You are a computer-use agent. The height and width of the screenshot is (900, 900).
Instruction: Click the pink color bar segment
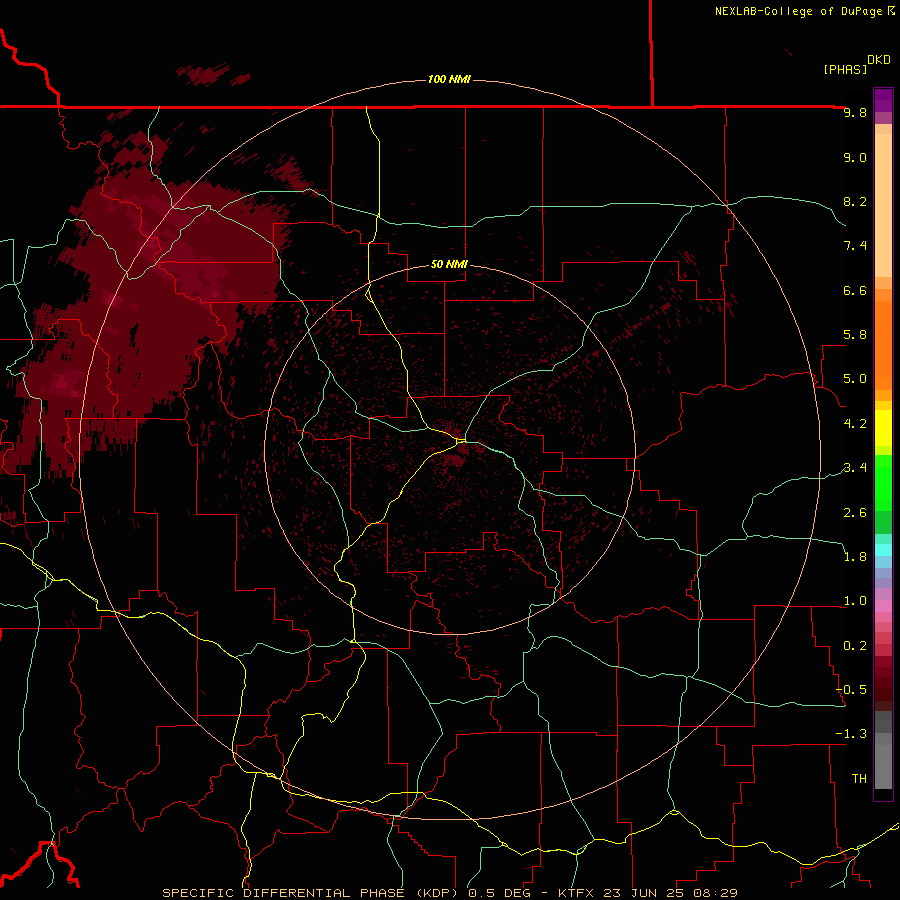(x=883, y=606)
